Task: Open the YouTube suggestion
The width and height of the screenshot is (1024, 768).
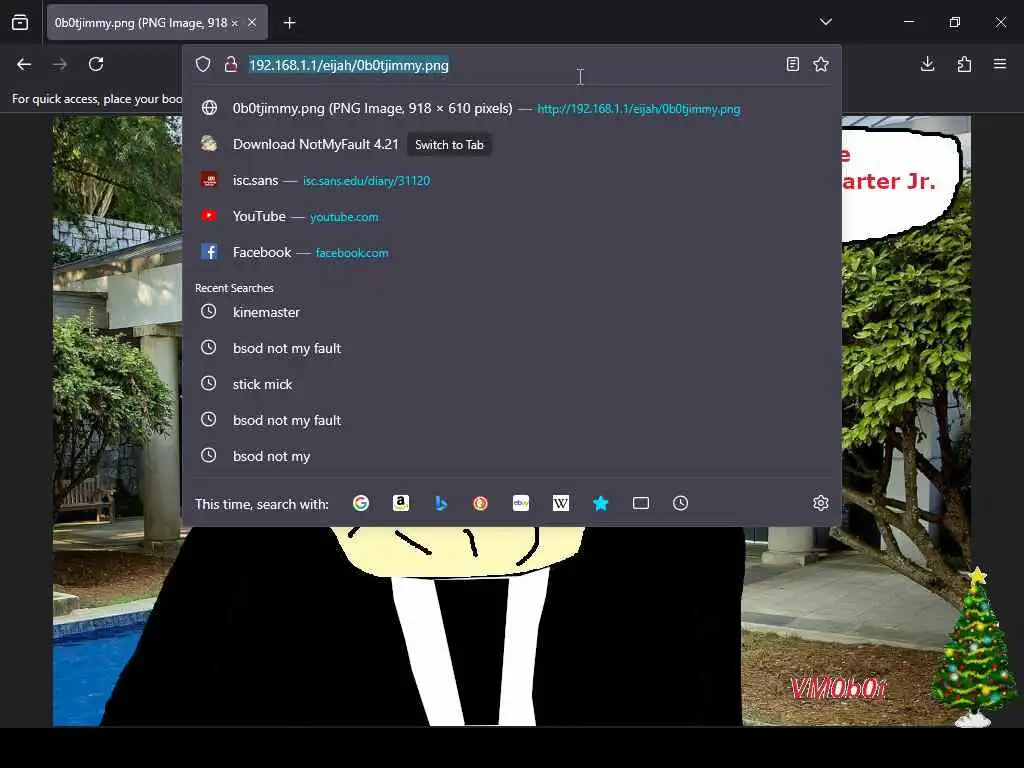Action: (511, 216)
